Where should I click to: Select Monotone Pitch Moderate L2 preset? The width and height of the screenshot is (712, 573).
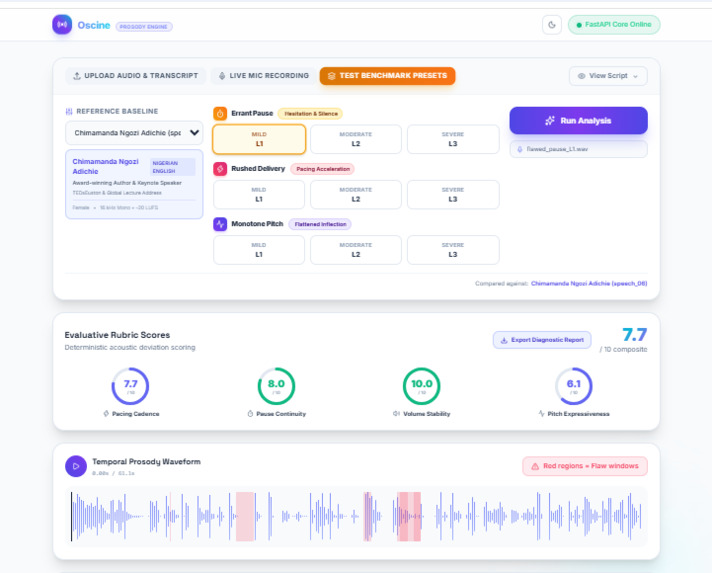click(356, 250)
